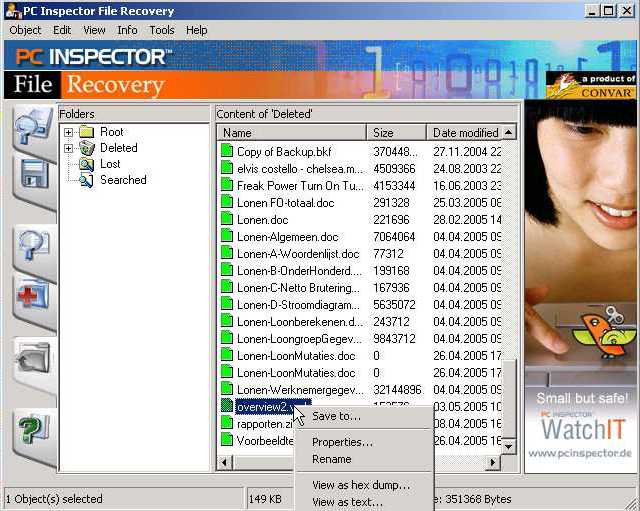640x511 pixels.
Task: Sort by Date modified column header
Action: (x=464, y=133)
